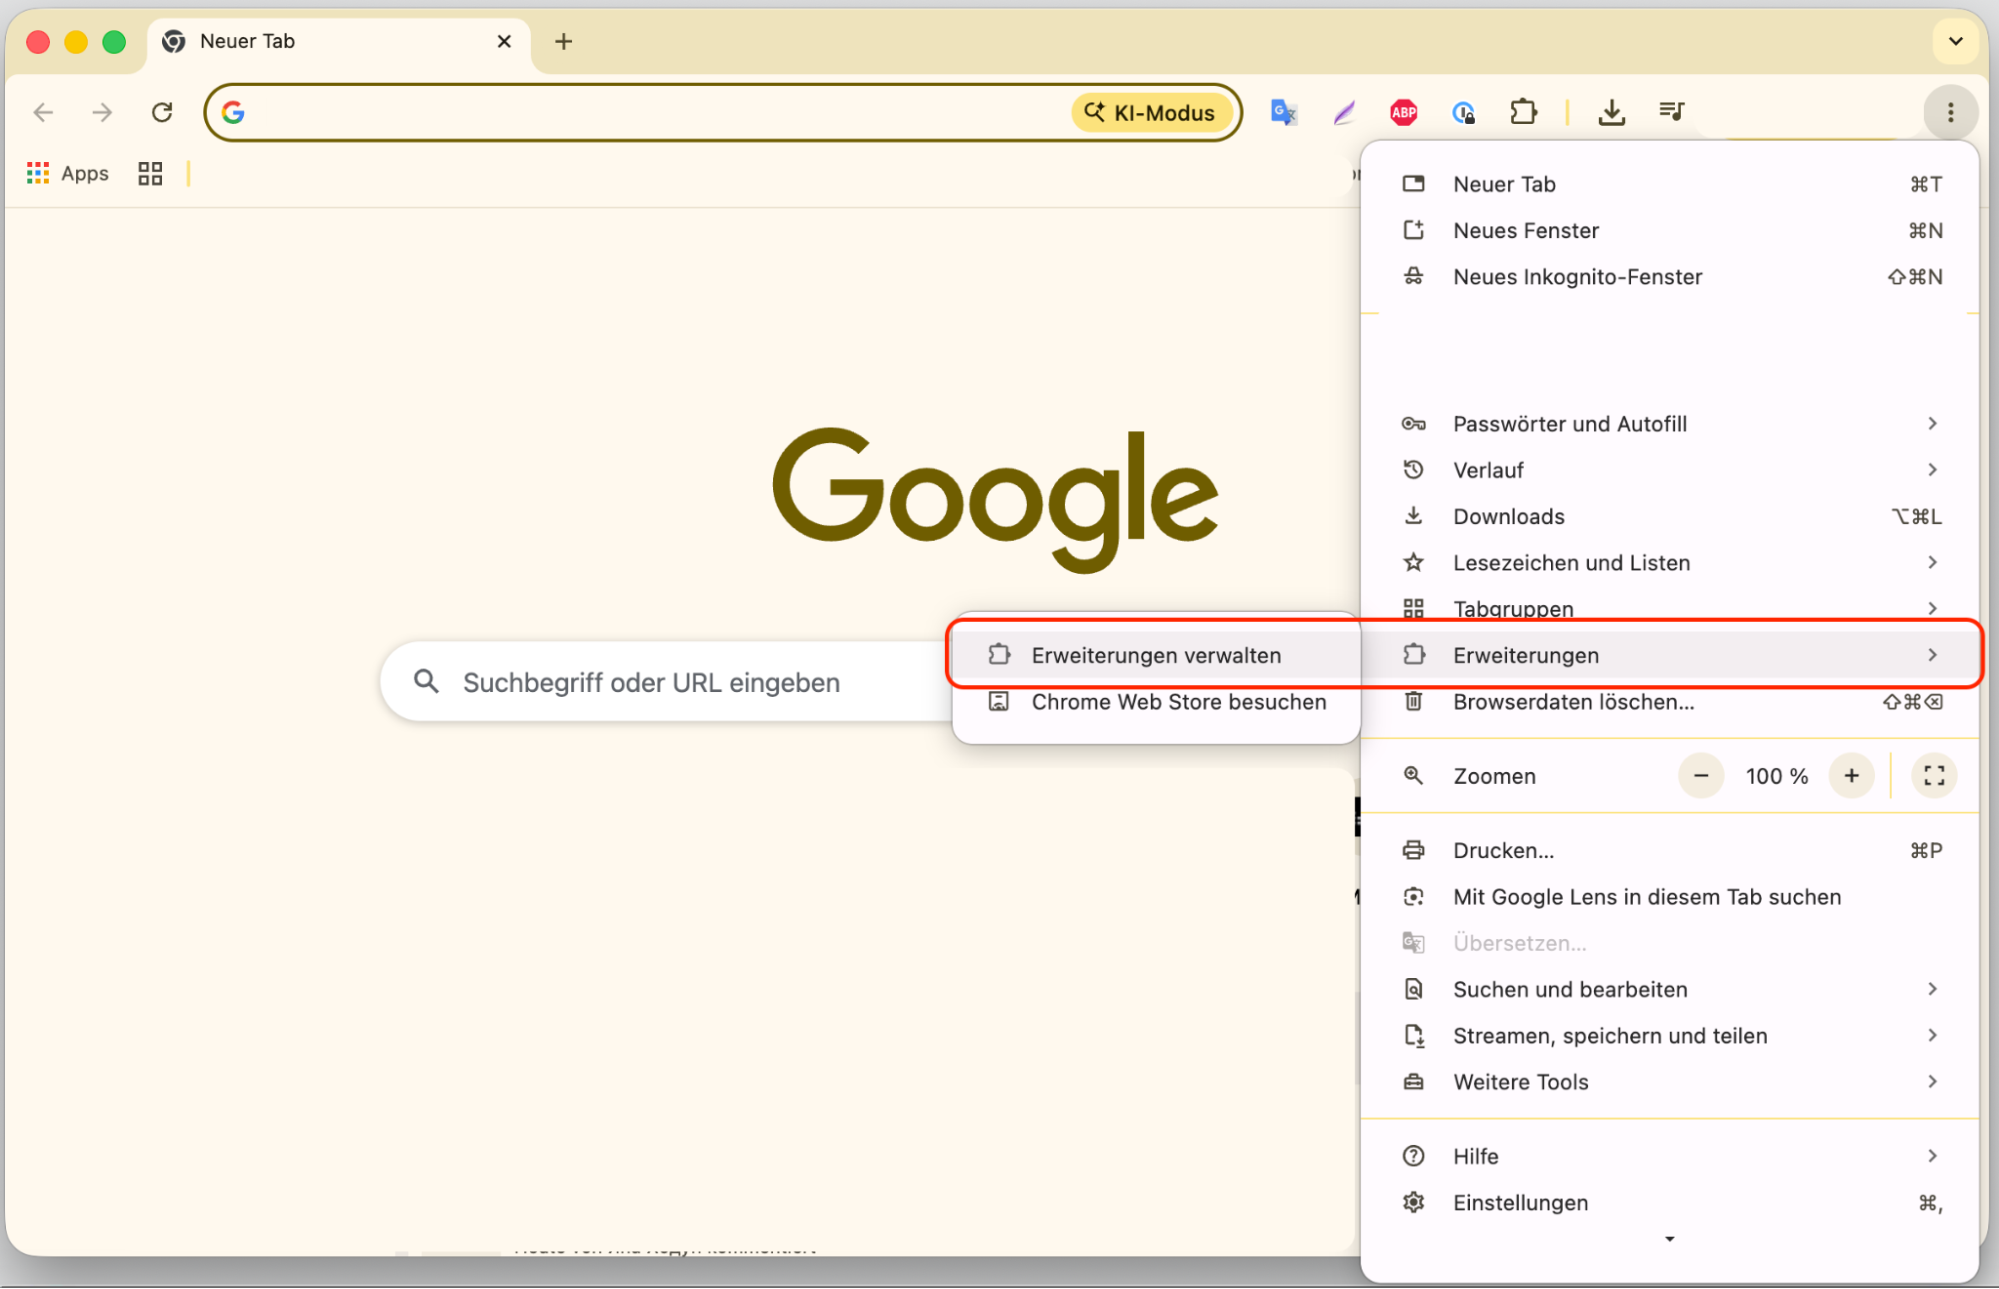The width and height of the screenshot is (1999, 1289).
Task: Go forward with the forward arrow
Action: tap(102, 112)
